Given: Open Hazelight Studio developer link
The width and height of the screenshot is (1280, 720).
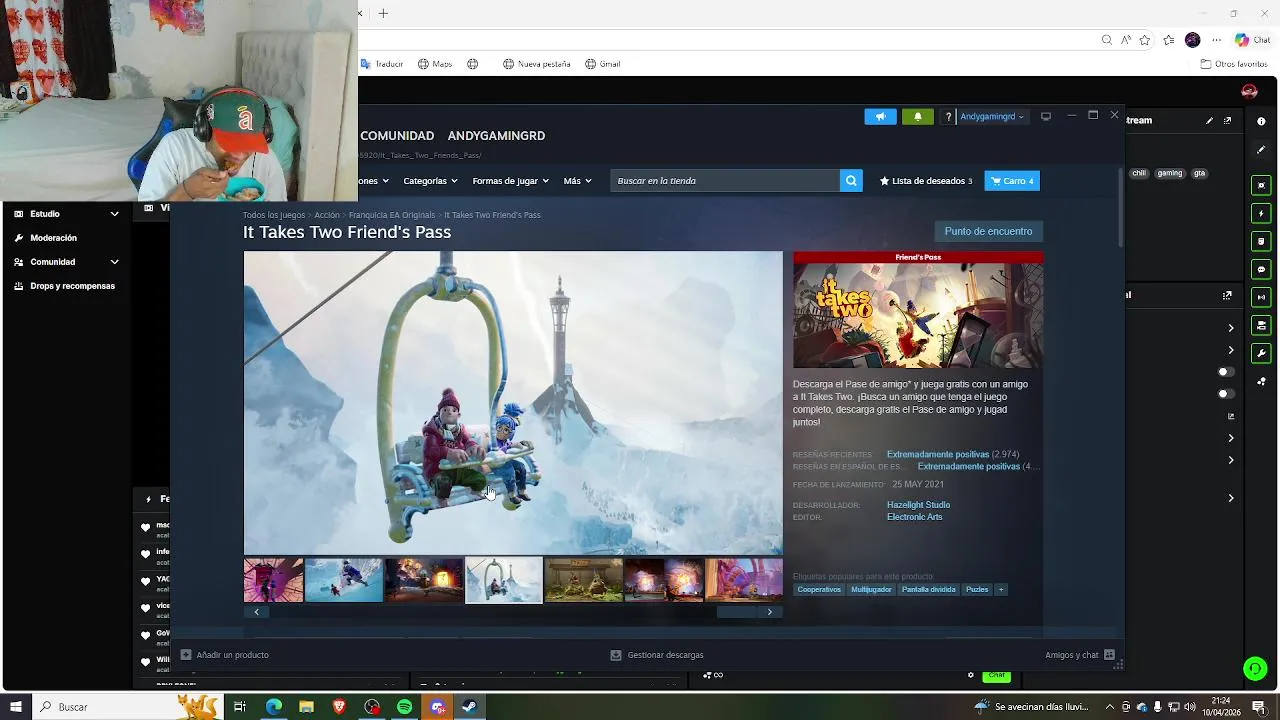Looking at the screenshot, I should point(918,505).
